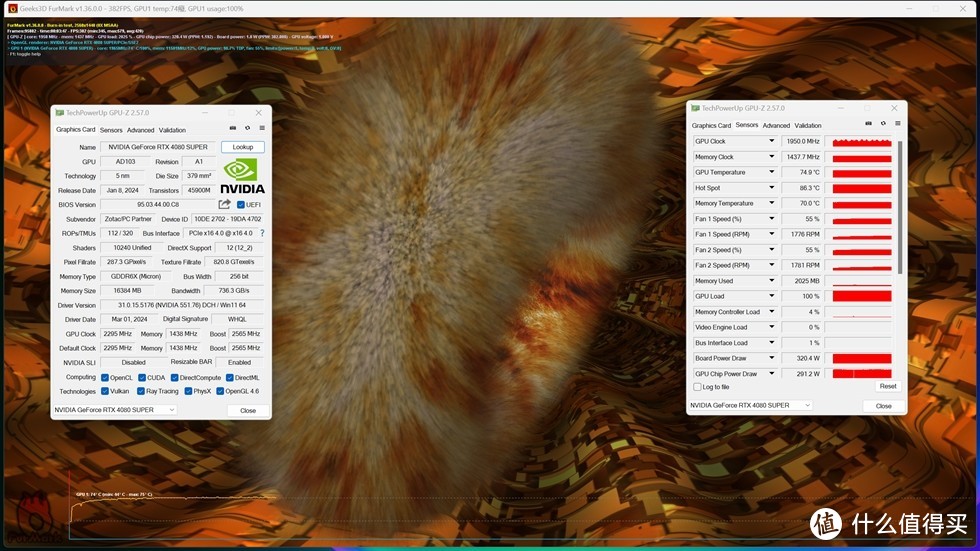Viewport: 980px width, 551px height.
Task: Toggle the CUDA checkbox
Action: (142, 378)
